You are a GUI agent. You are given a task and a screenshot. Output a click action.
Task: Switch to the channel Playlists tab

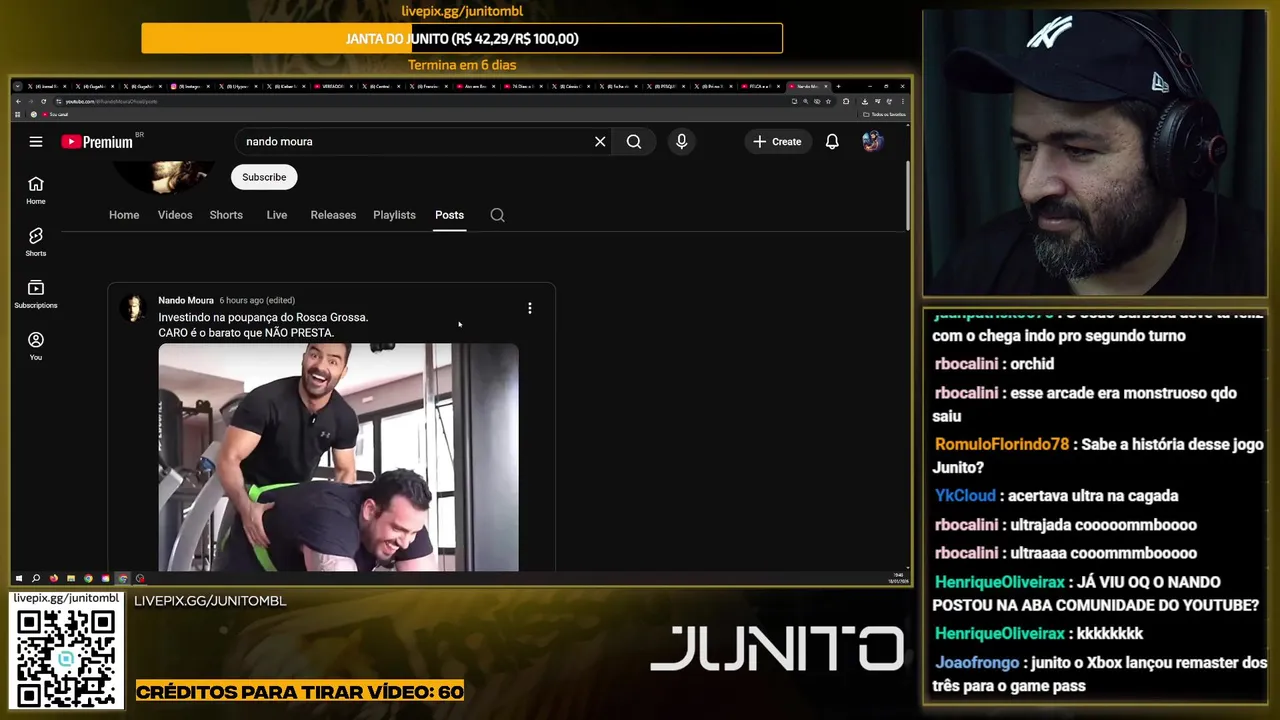394,215
